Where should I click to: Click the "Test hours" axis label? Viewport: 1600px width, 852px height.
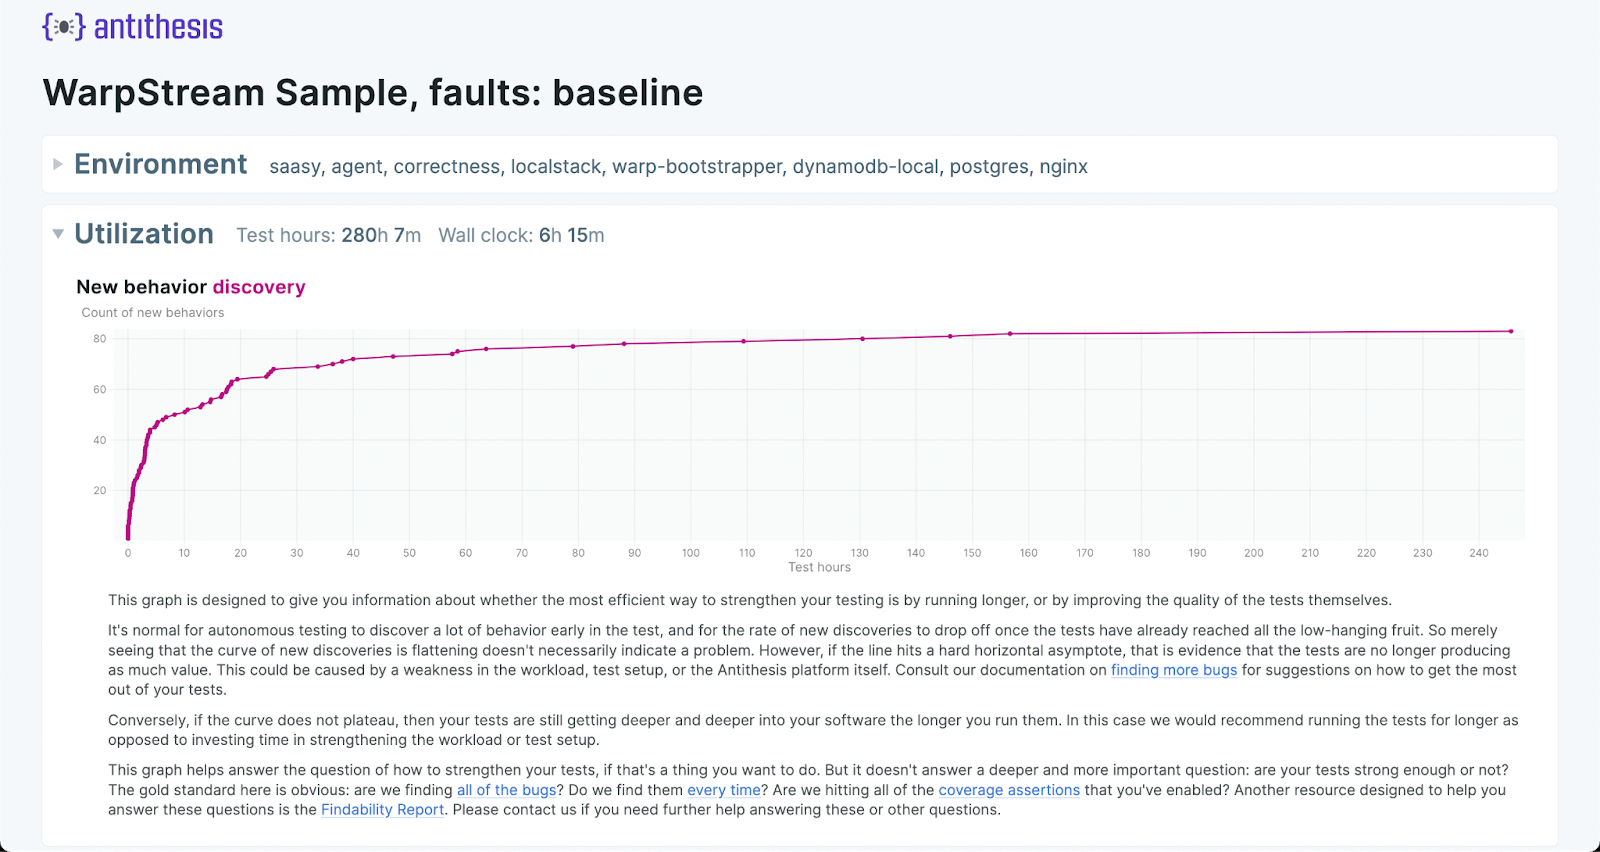819,566
